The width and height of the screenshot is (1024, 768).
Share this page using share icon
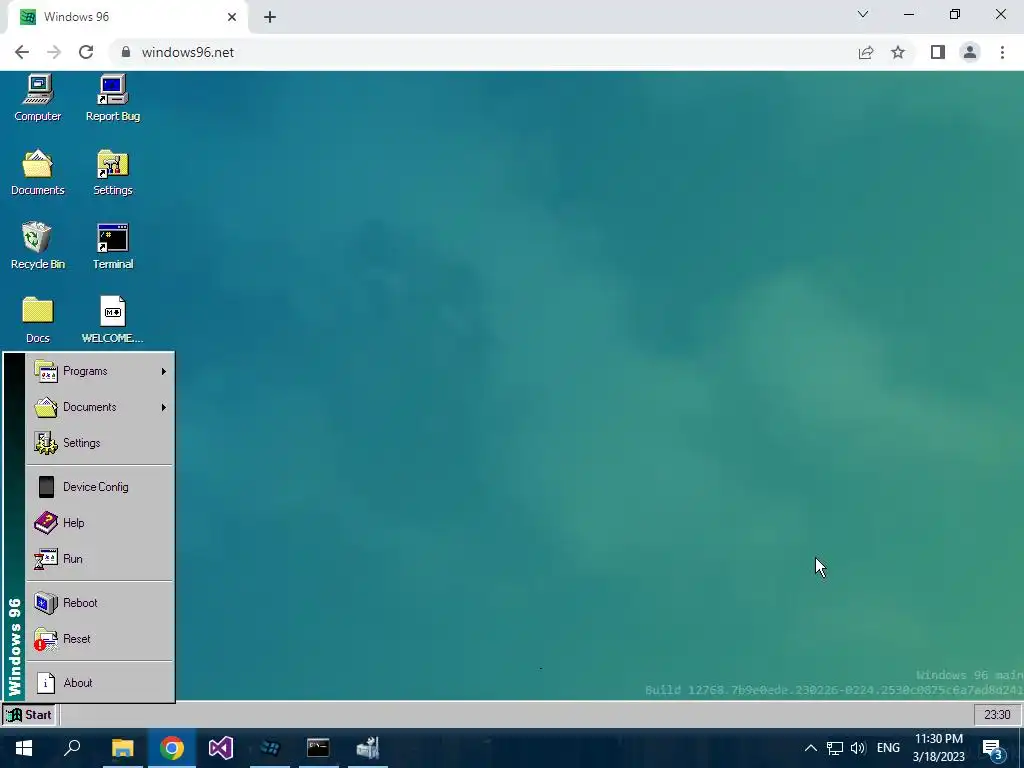point(866,52)
